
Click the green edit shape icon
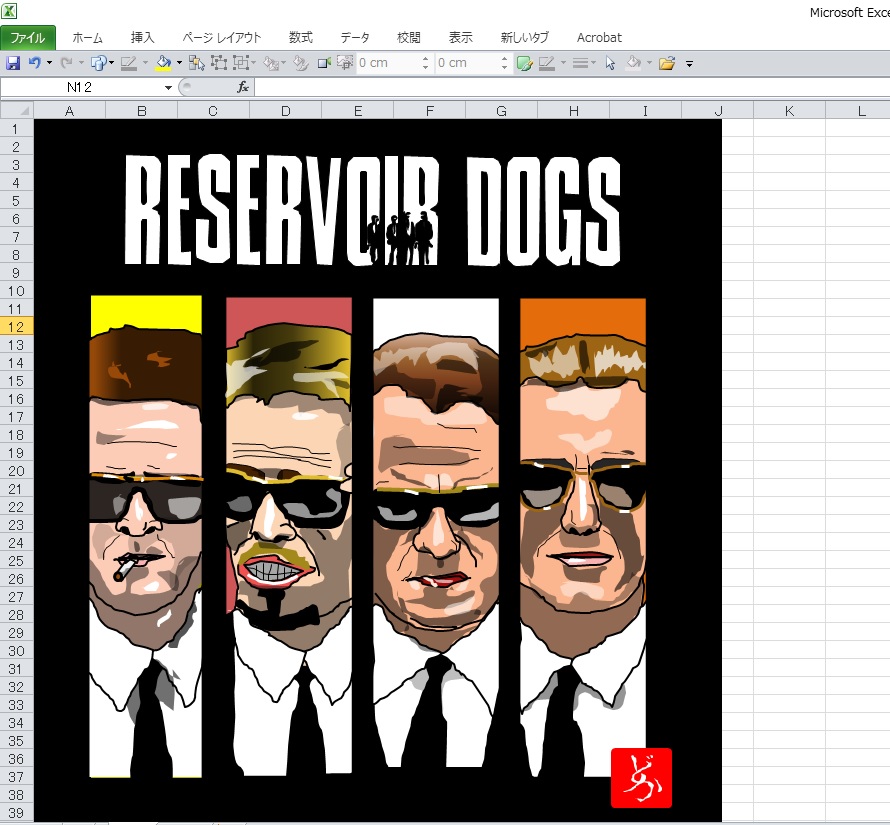click(524, 63)
